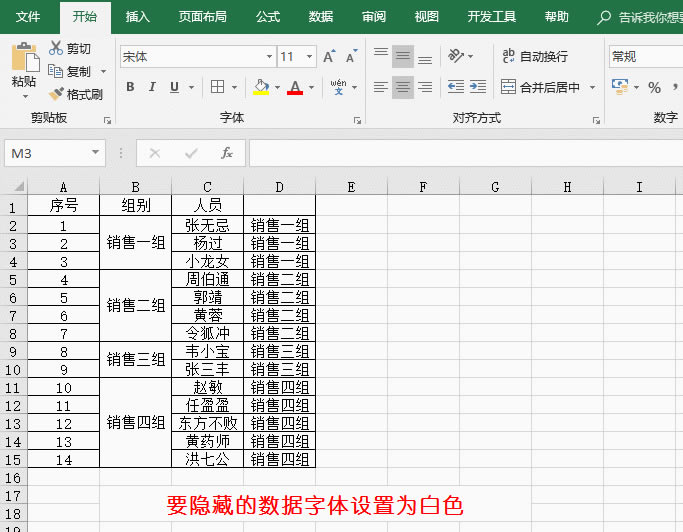Open the font group dialog launcher
This screenshot has width=683, height=532.
357,121
